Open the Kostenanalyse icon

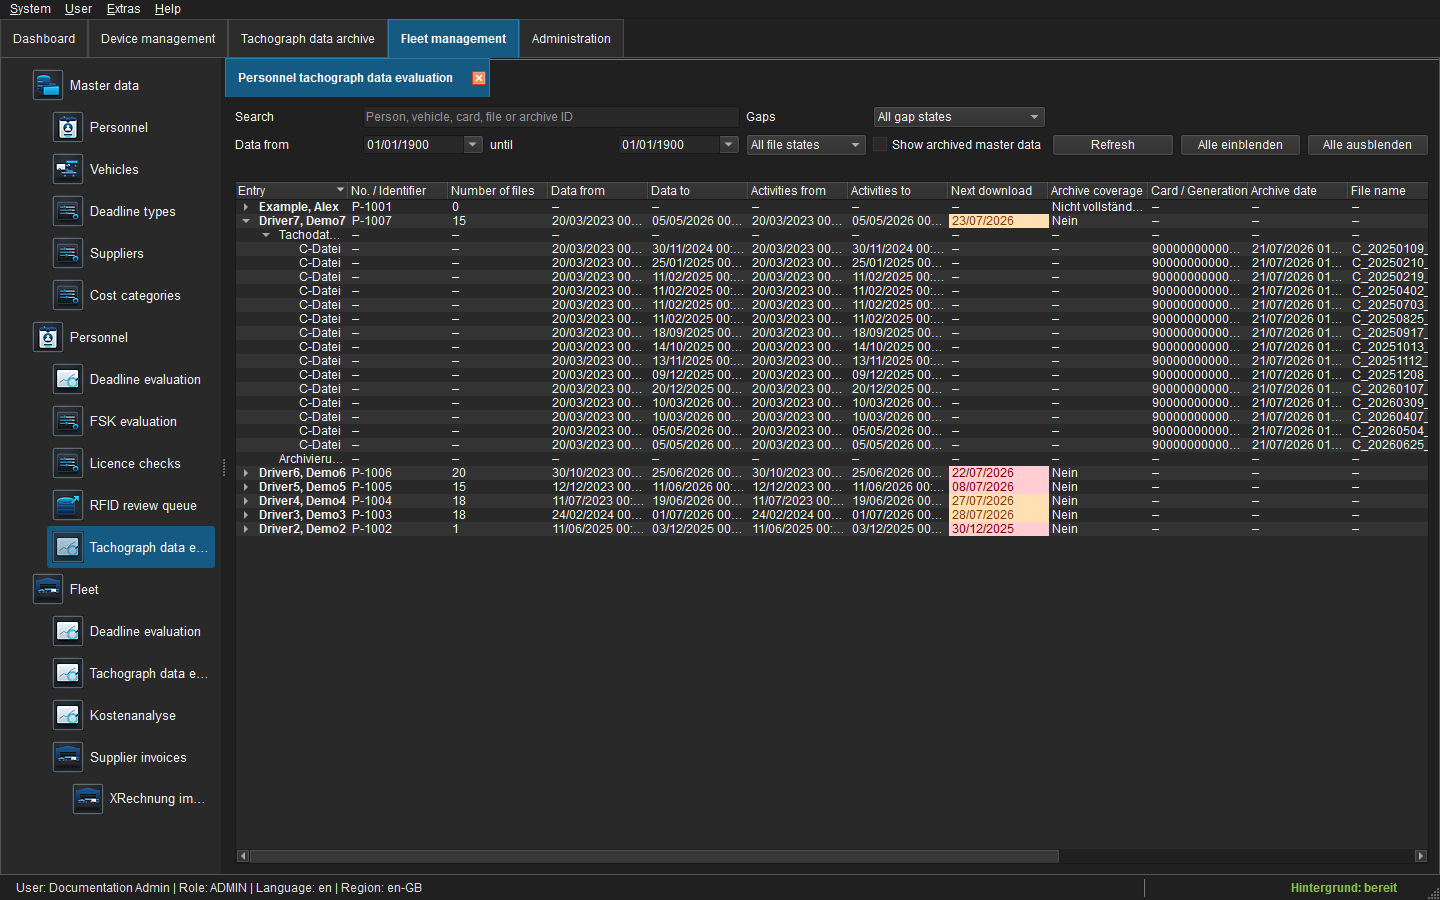[x=68, y=715]
